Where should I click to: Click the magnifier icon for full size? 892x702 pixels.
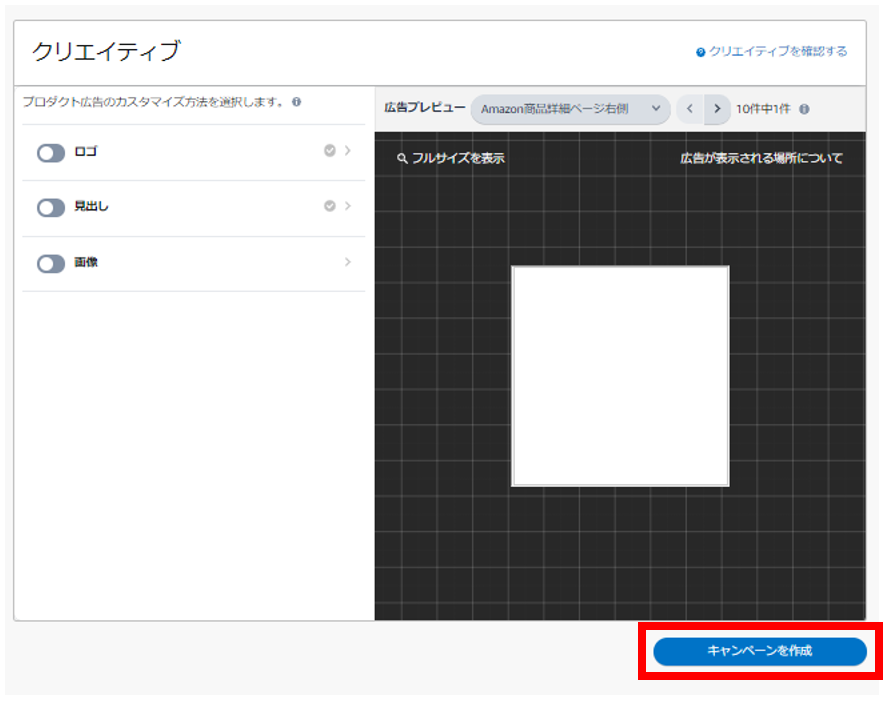pos(402,159)
